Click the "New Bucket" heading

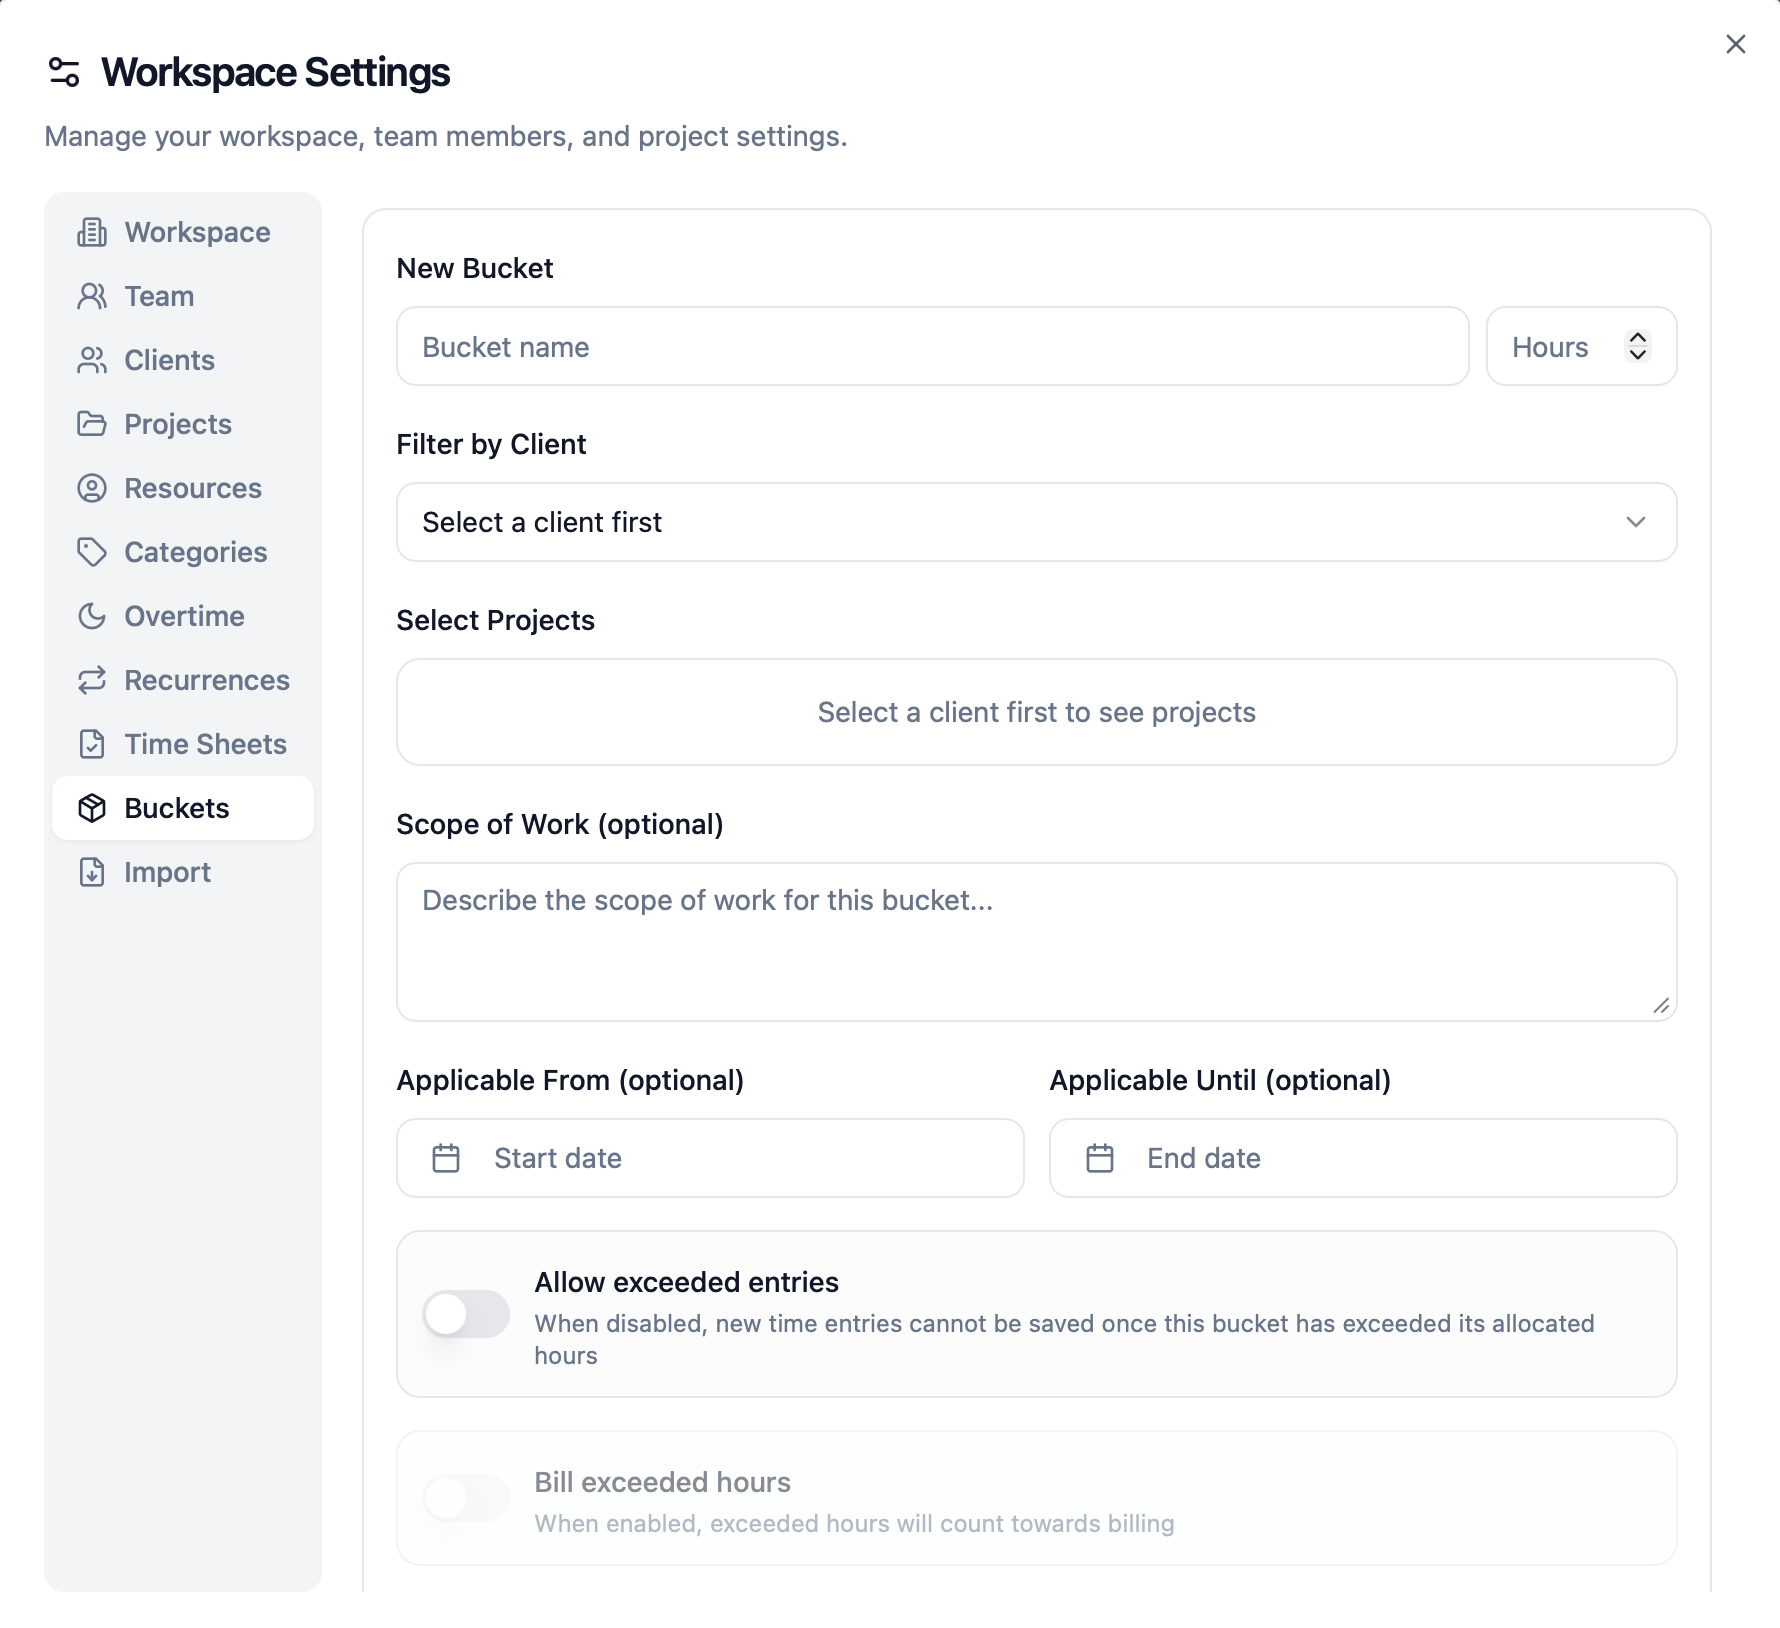(x=475, y=268)
